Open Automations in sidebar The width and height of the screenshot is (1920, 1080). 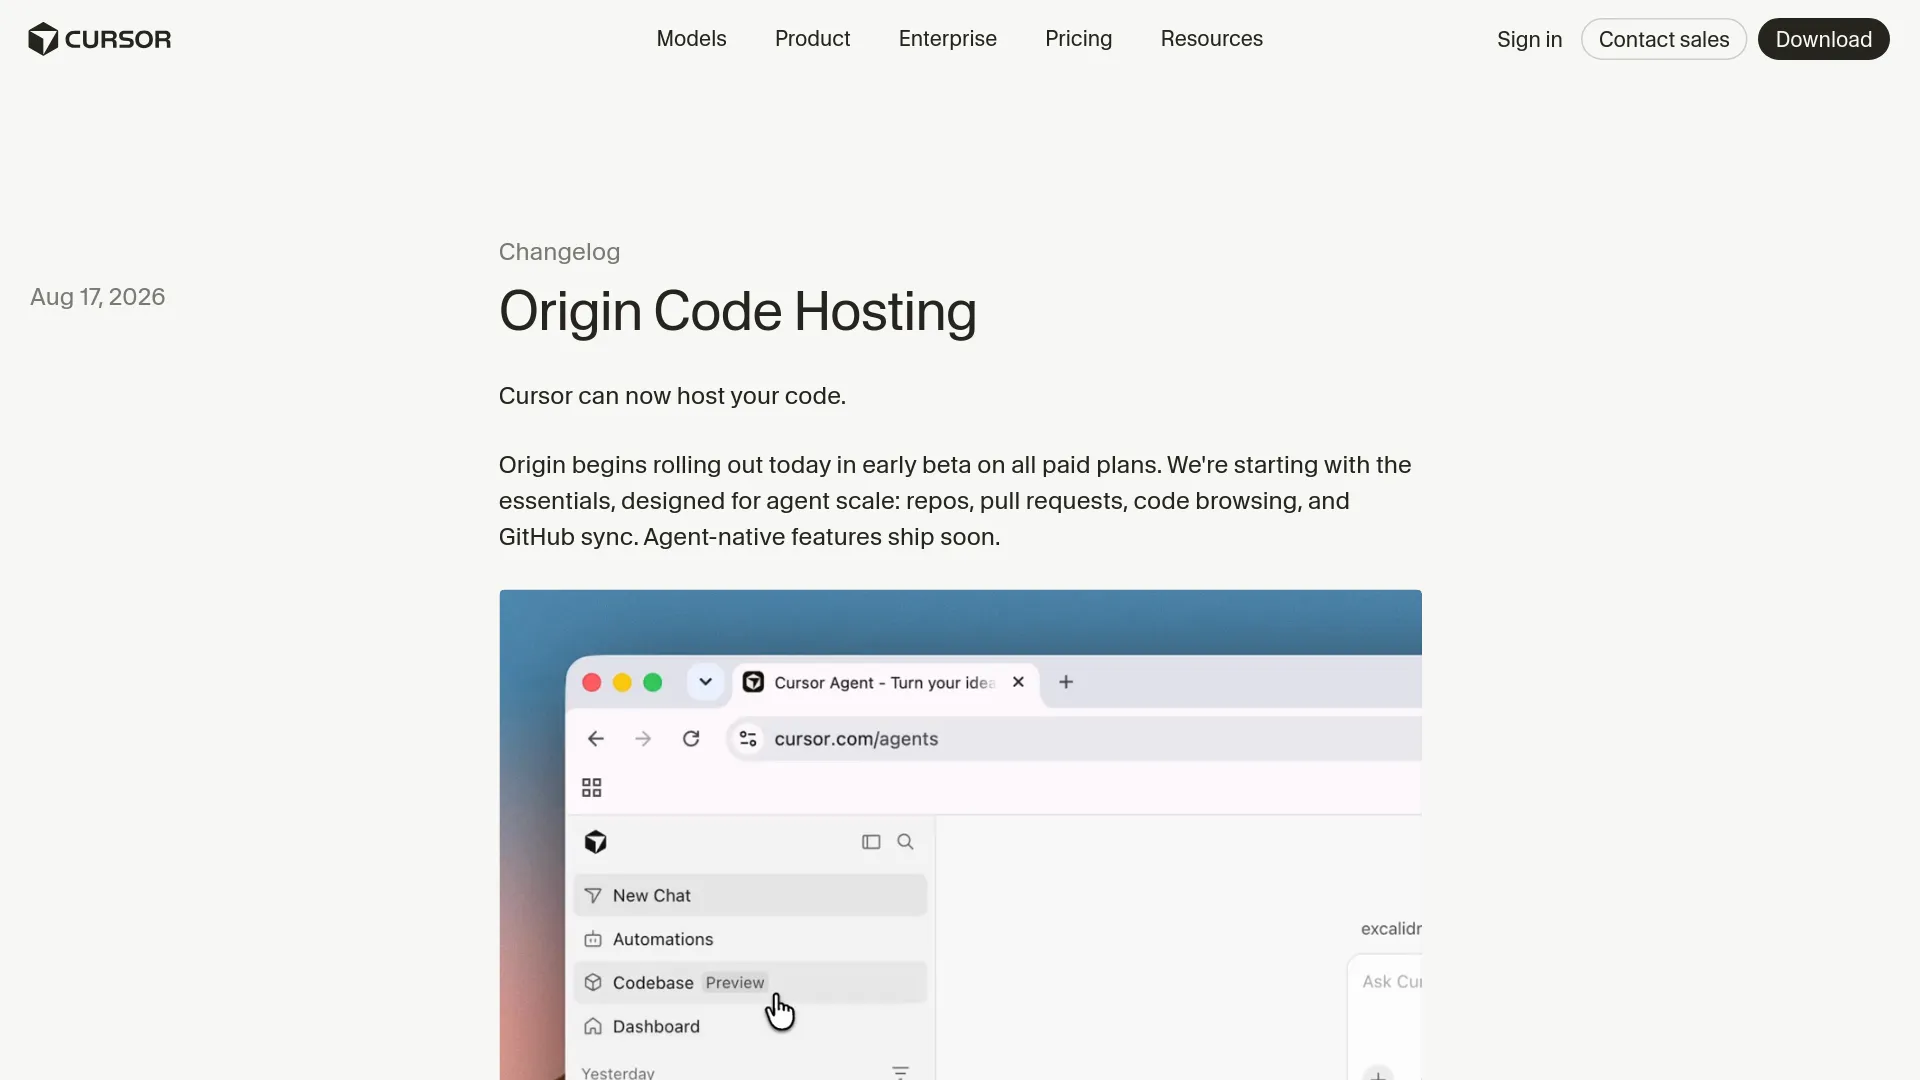pos(750,939)
